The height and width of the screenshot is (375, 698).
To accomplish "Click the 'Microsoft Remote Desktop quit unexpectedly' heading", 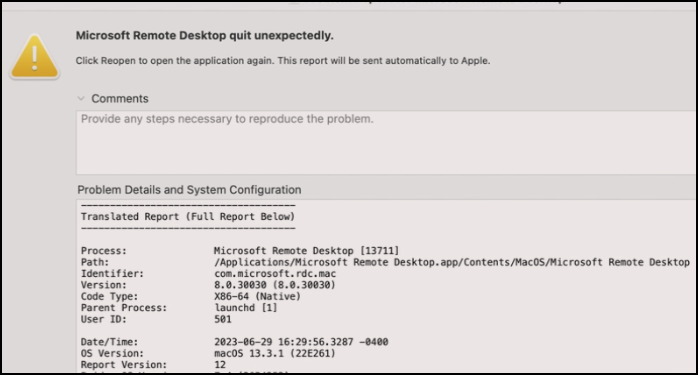I will (204, 36).
